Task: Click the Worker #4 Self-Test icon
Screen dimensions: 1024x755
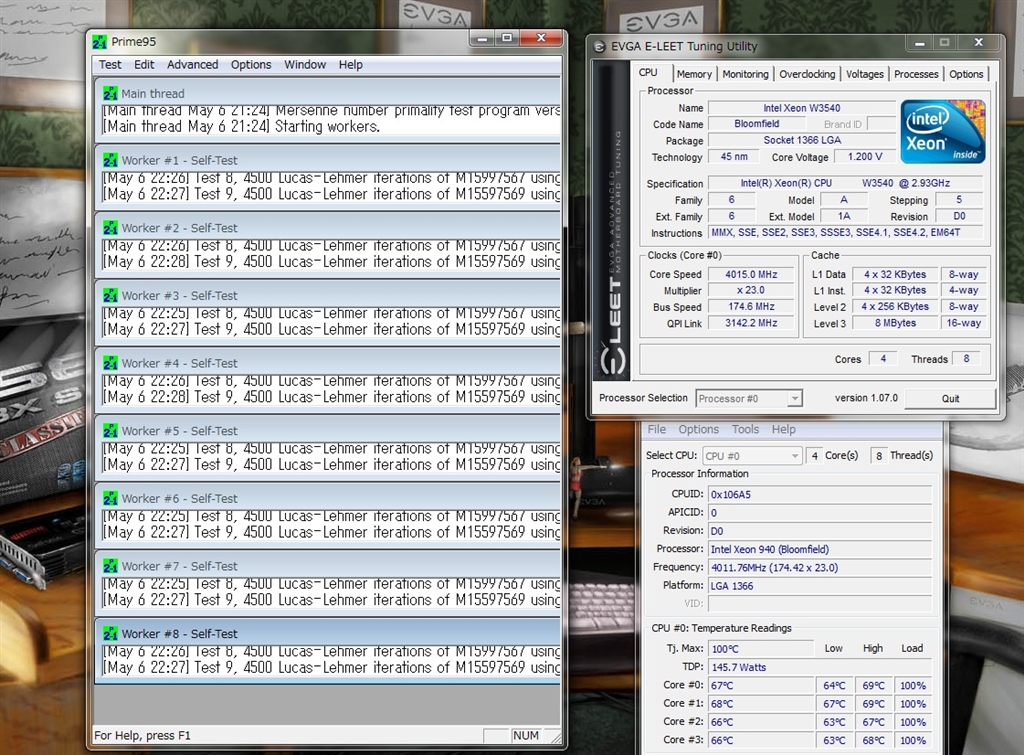Action: 110,363
